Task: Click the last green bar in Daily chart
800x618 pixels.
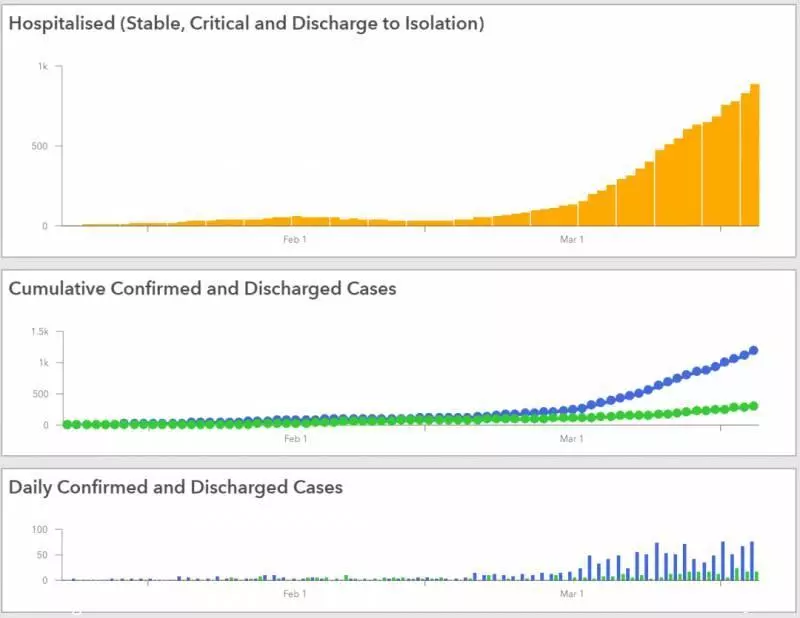Action: 757,576
